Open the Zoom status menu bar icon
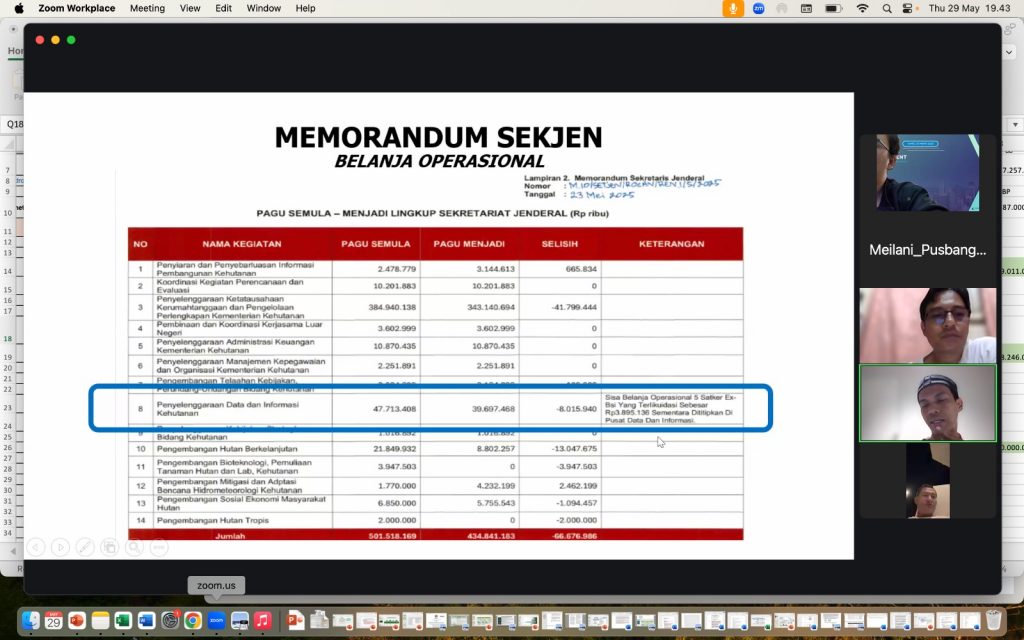Screen dimensions: 1024x640 pyautogui.click(x=758, y=8)
